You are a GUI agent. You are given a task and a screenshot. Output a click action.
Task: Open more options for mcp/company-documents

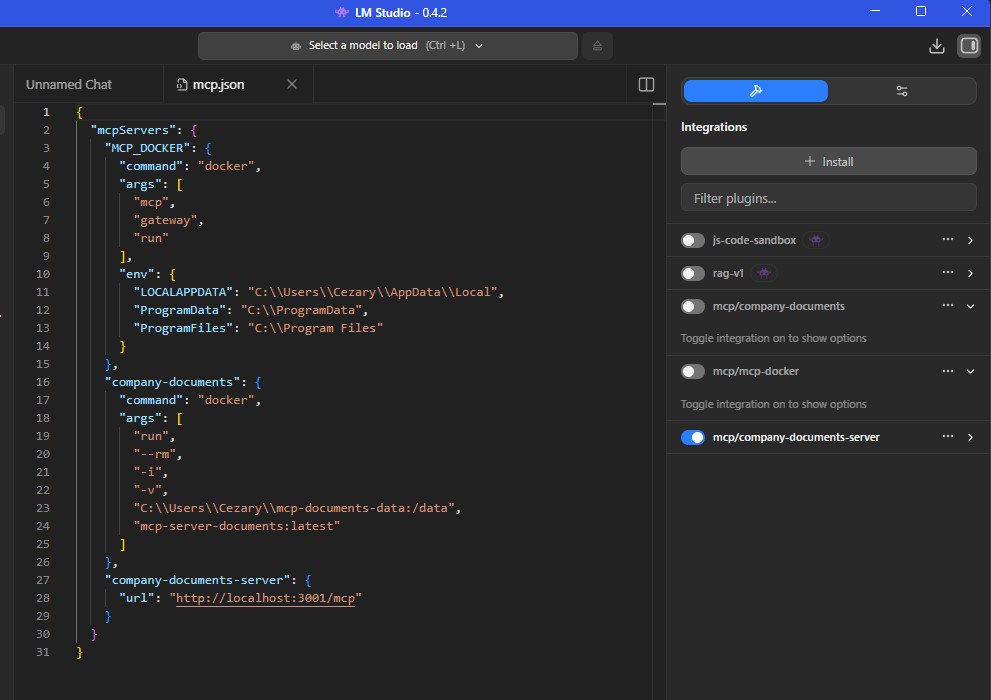[947, 305]
